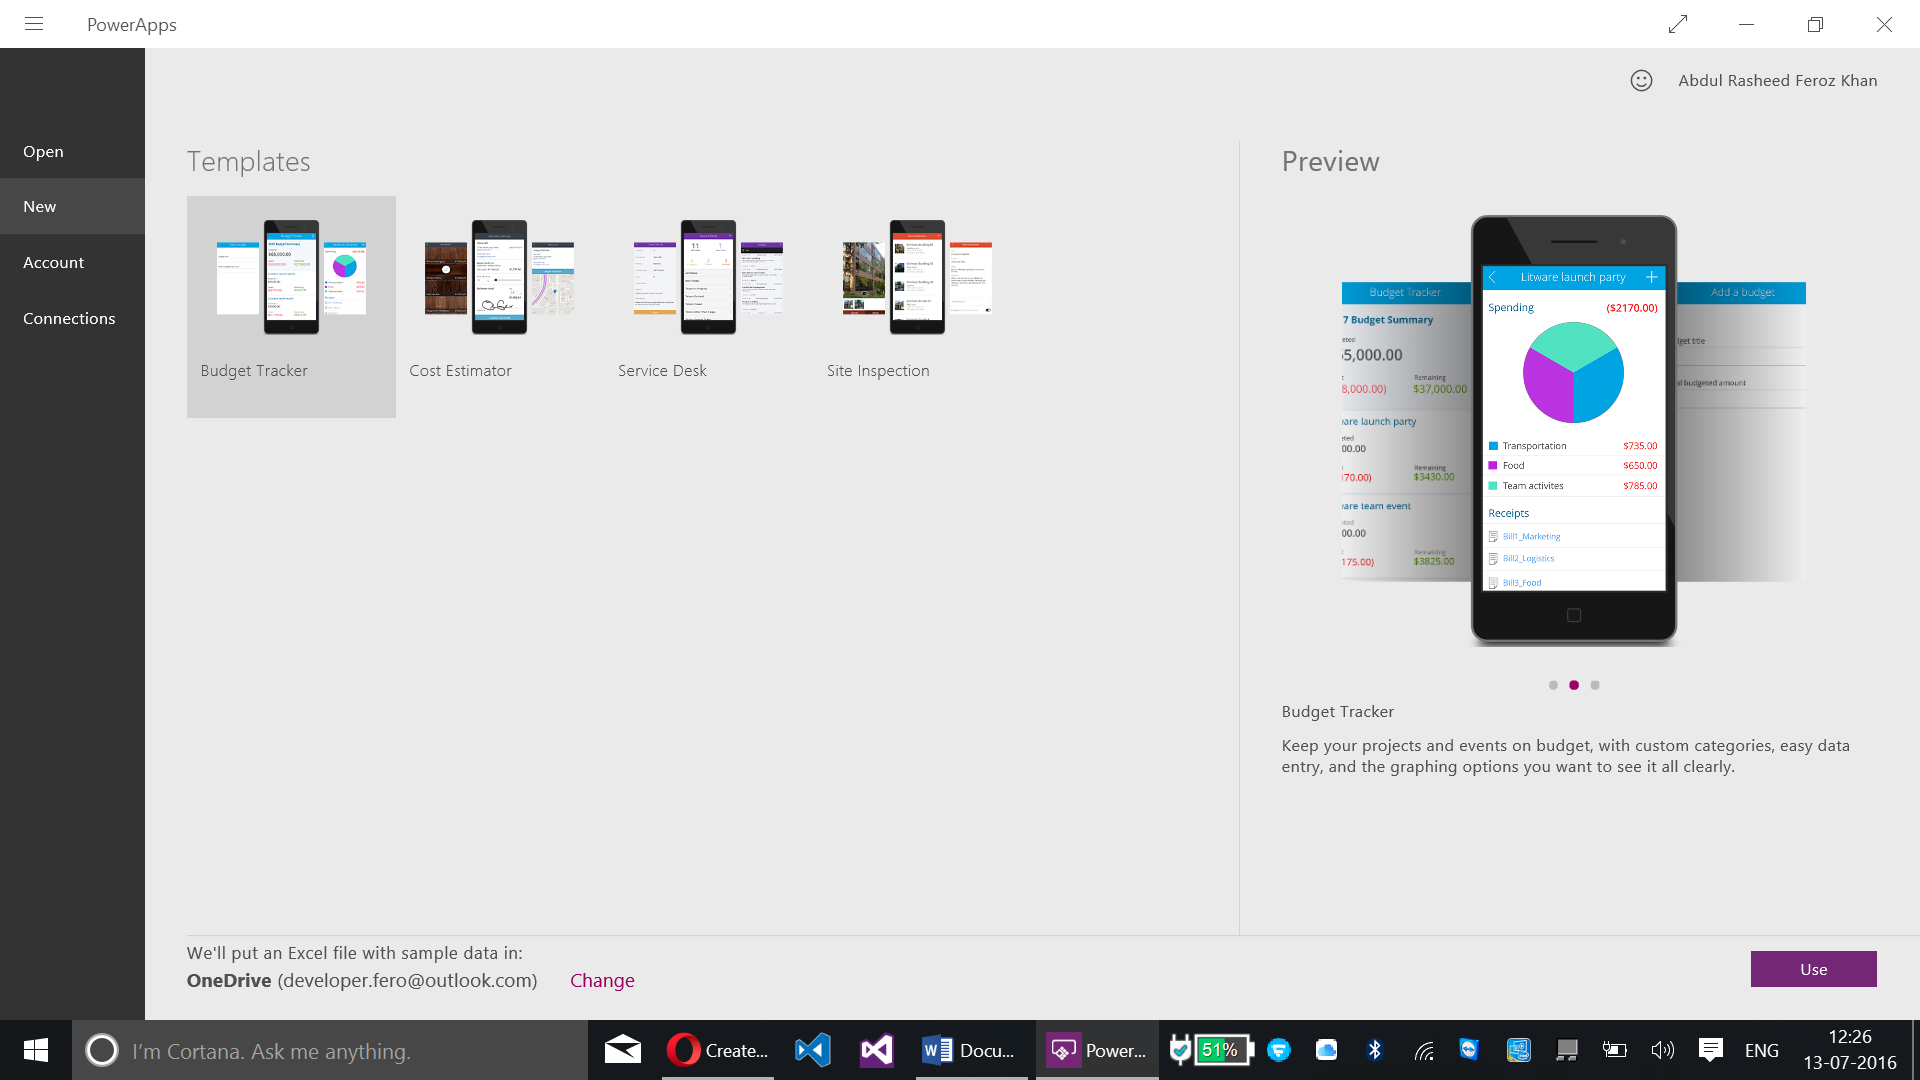Viewport: 1920px width, 1080px height.
Task: Click the TeamViewer tray icon
Action: click(1469, 1050)
